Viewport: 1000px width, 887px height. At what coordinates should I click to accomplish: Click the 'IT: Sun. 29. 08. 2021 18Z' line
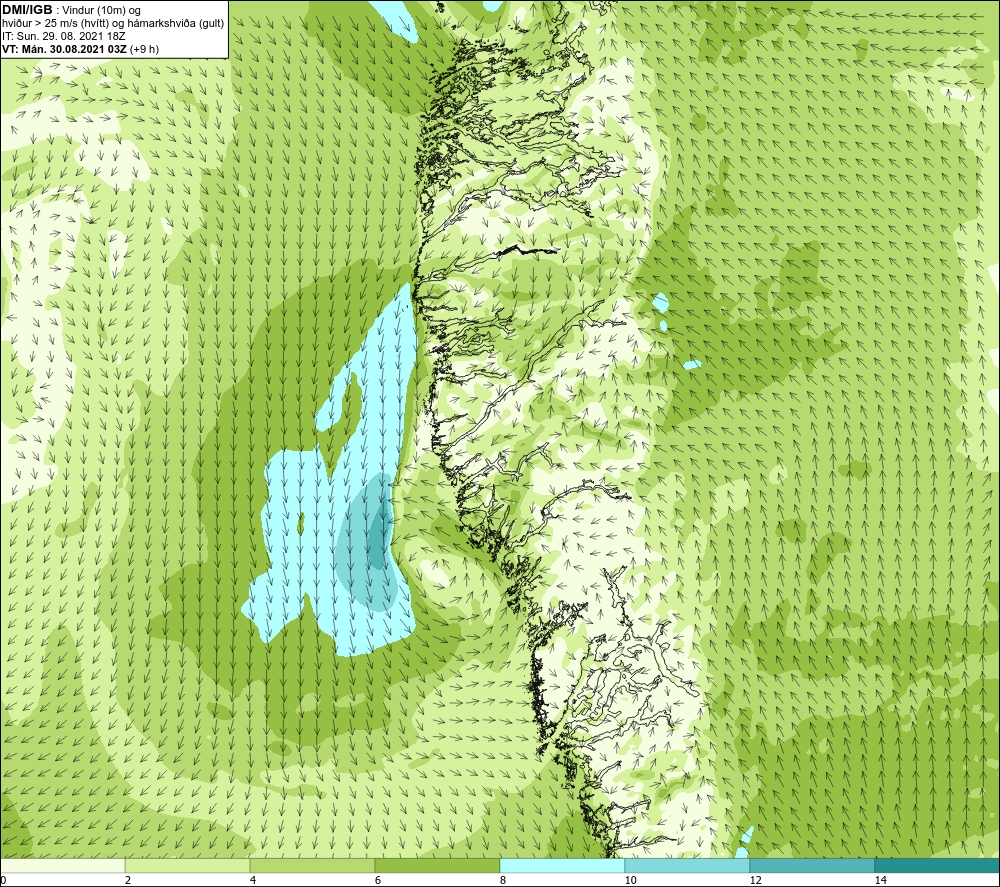tap(63, 36)
